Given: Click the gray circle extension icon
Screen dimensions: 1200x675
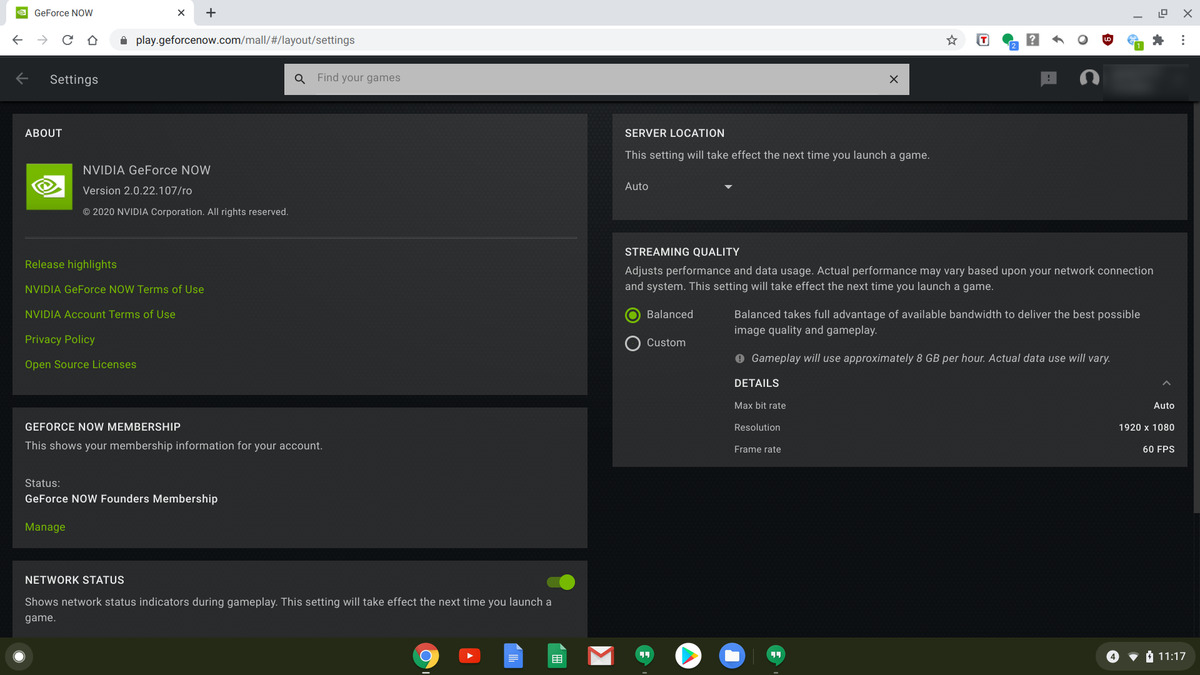Looking at the screenshot, I should point(1082,40).
